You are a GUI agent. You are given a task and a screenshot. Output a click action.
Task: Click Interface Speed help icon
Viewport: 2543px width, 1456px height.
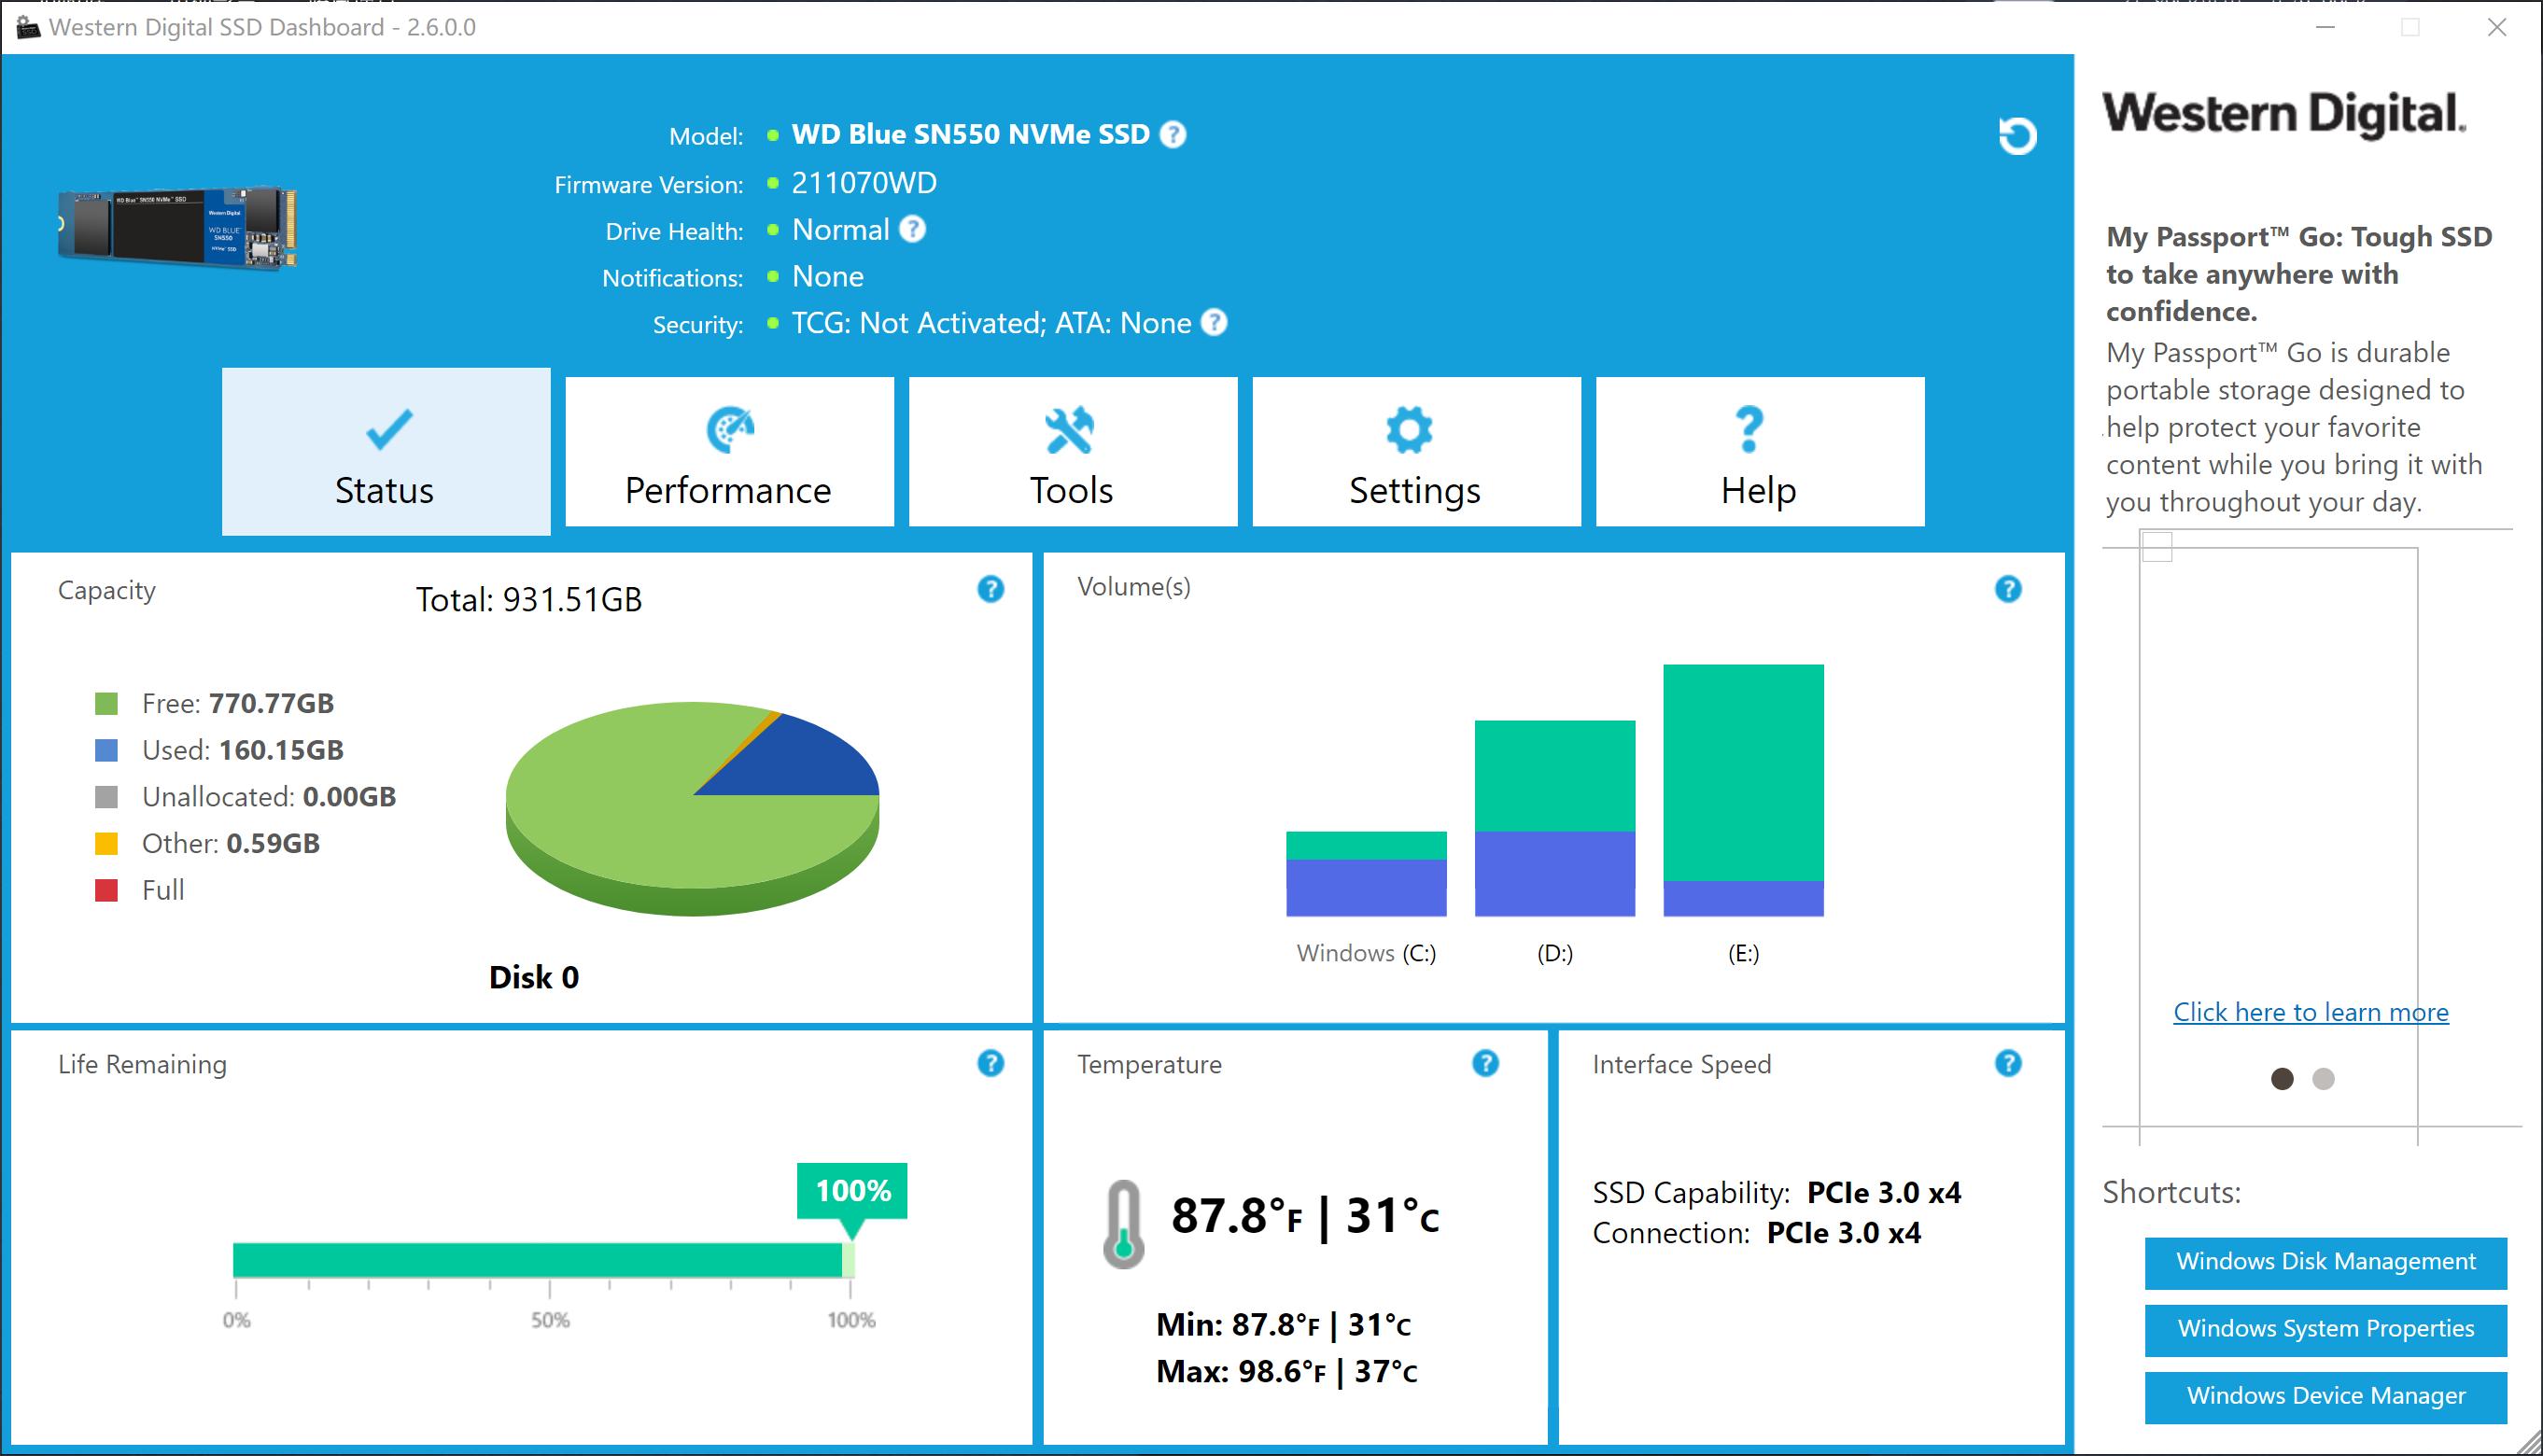click(x=2007, y=1063)
